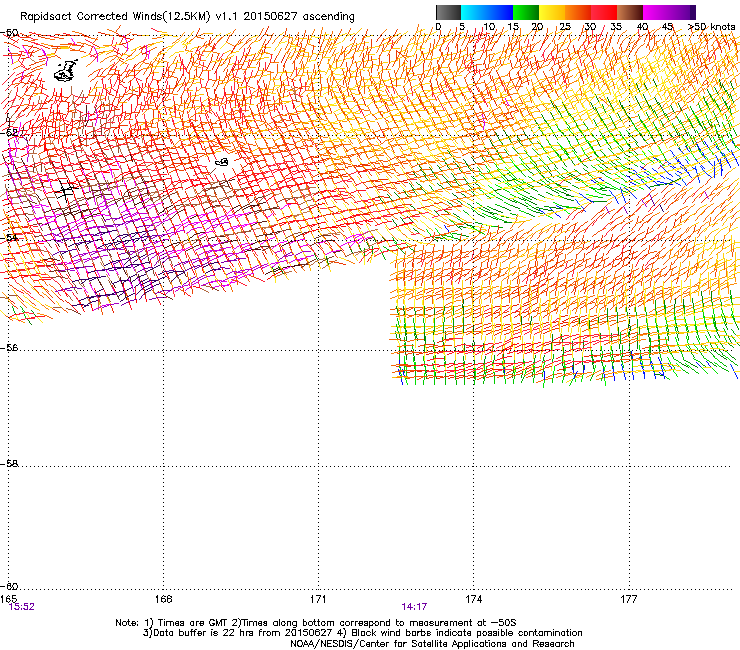Click the blue 10-15 knots legend segment
Viewport: 740px width, 650px height.
point(500,12)
